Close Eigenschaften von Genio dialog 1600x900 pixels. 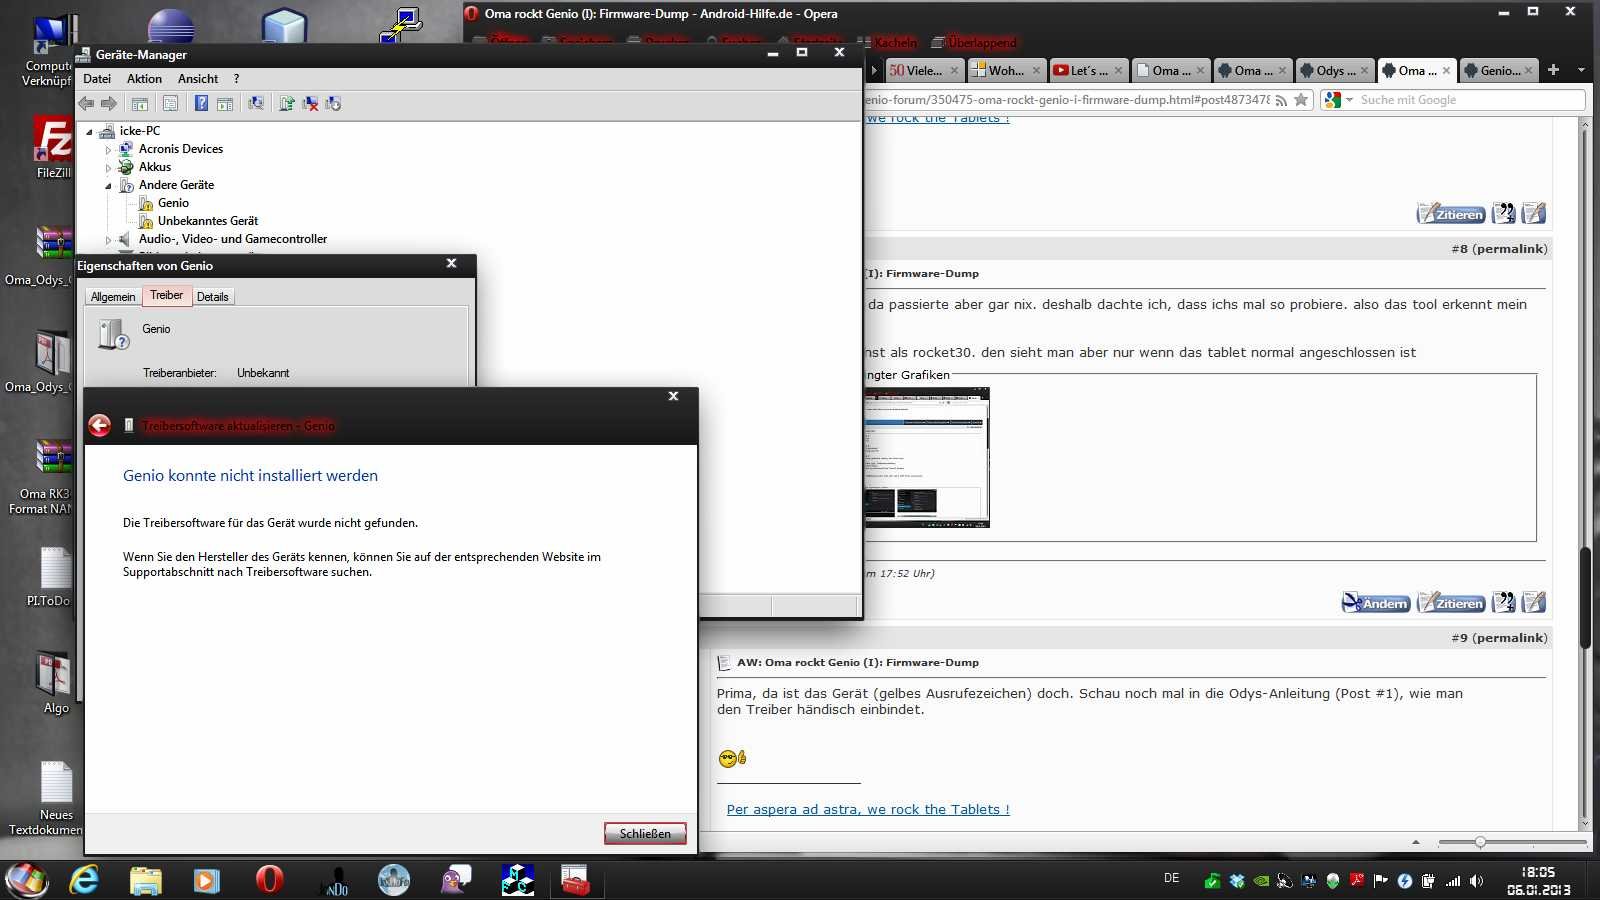coord(451,263)
